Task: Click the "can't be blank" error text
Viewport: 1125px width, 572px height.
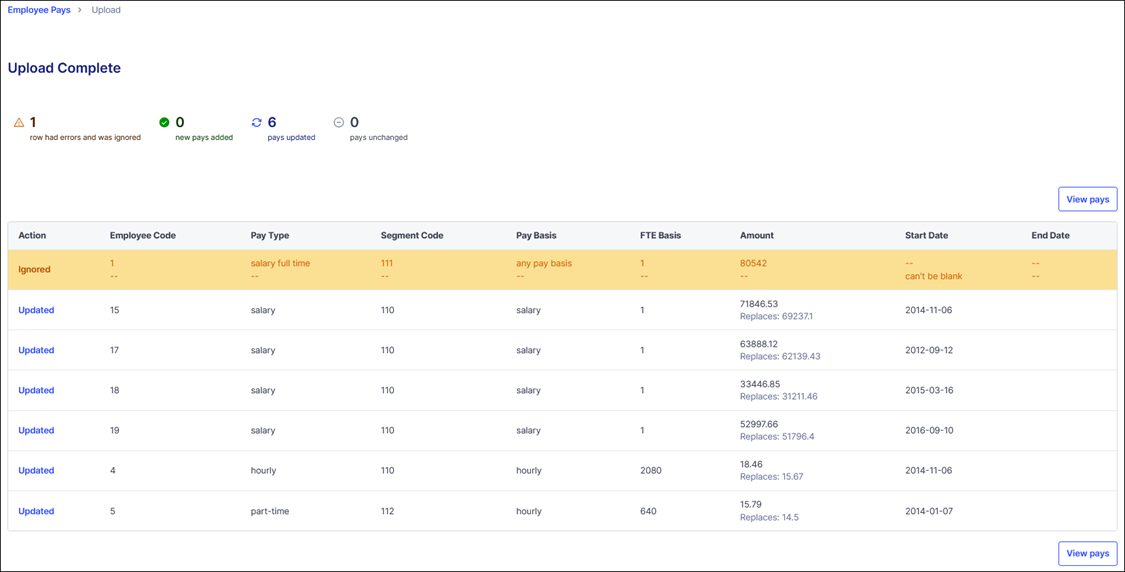Action: 933,276
